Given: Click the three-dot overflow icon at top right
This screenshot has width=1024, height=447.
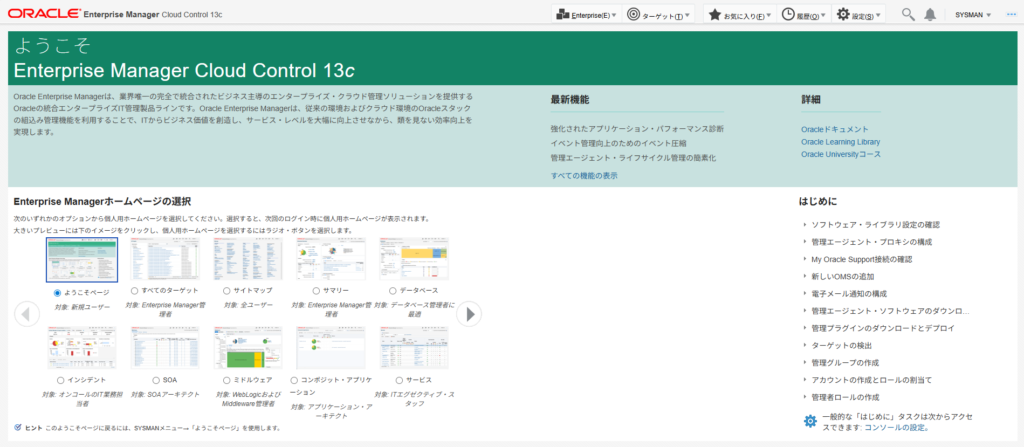Looking at the screenshot, I should pyautogui.click(x=1011, y=15).
